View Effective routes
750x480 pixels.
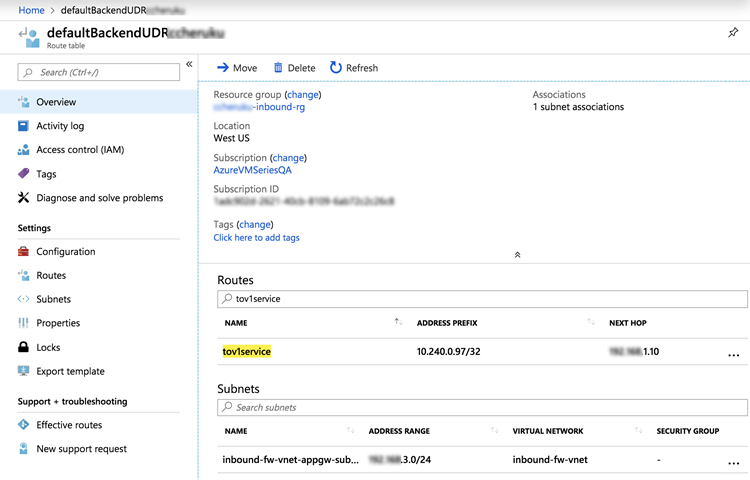coord(69,426)
